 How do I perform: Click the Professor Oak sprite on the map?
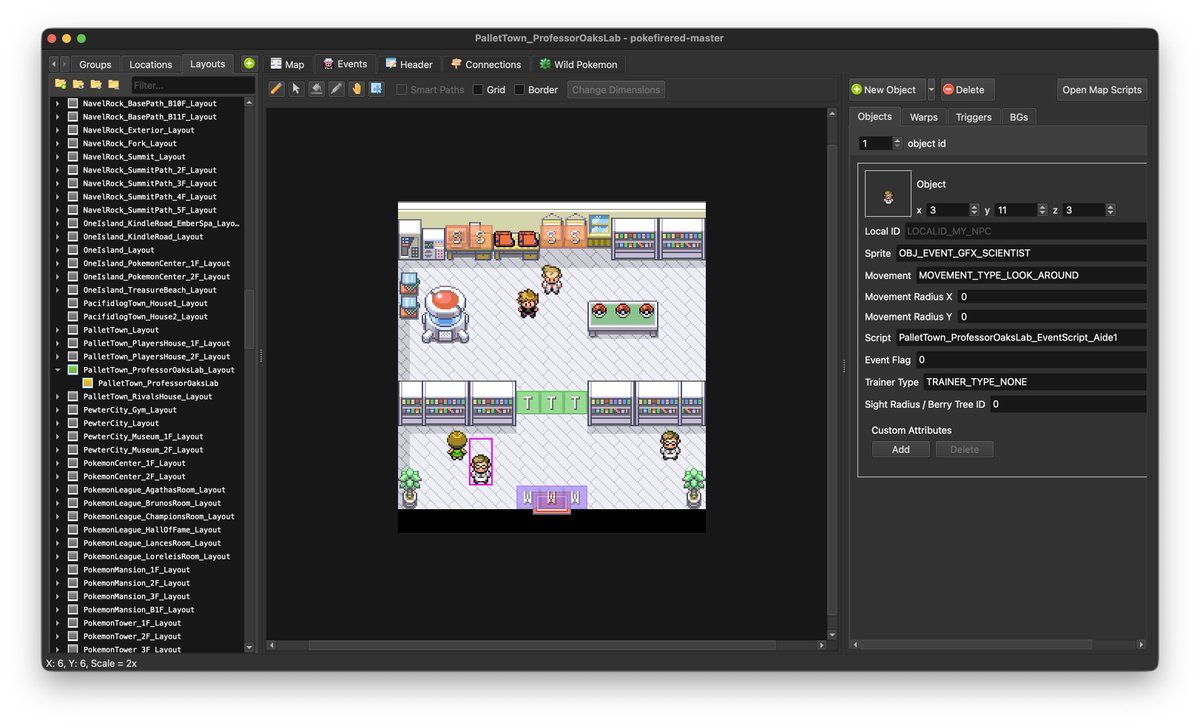[x=551, y=279]
